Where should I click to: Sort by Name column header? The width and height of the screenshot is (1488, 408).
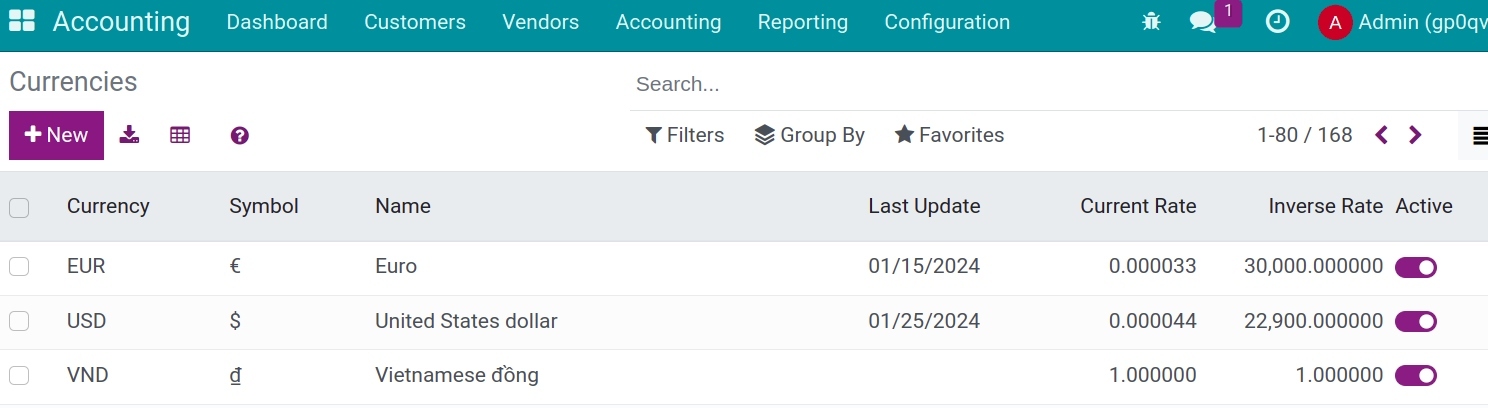pyautogui.click(x=403, y=206)
